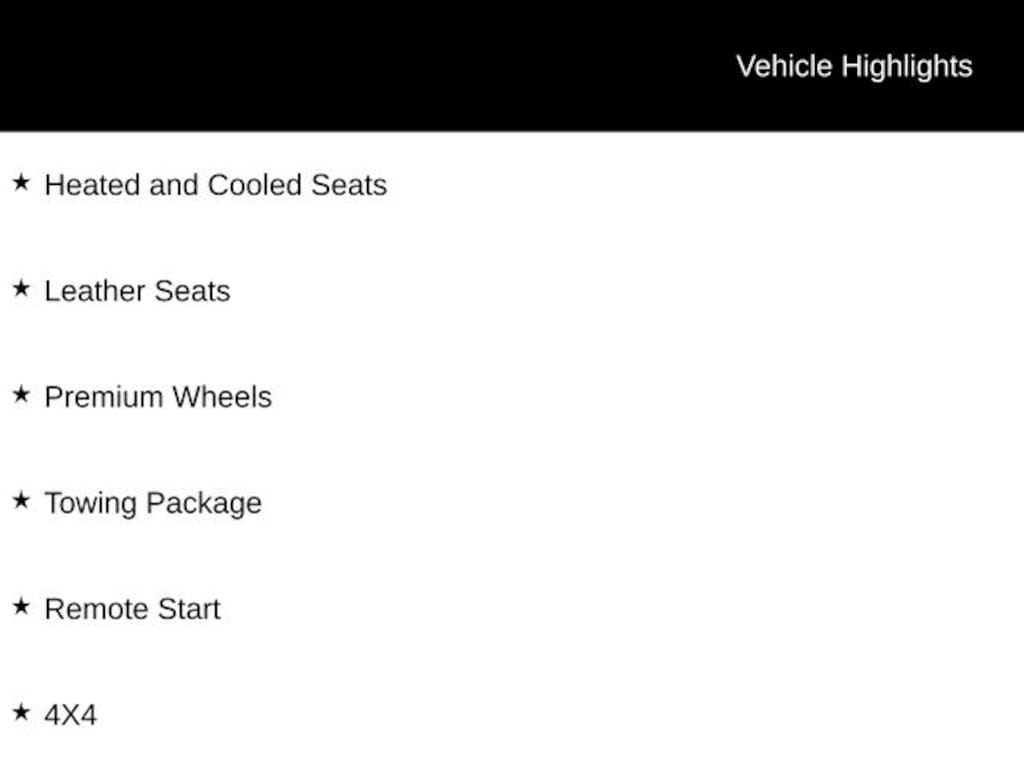Click the word Vehicle in the header
Screen dimensions: 1024x768
click(x=784, y=66)
